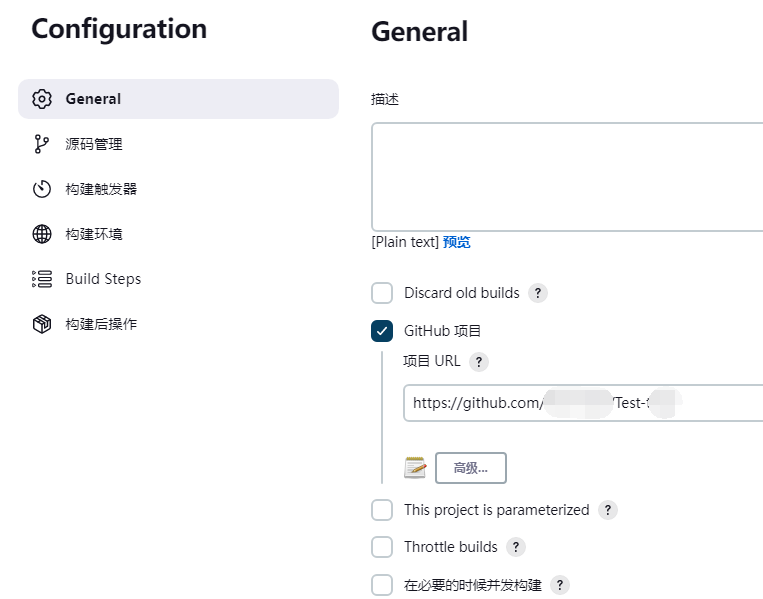The width and height of the screenshot is (763, 599).
Task: Jump to Build Steps section
Action: 103,279
